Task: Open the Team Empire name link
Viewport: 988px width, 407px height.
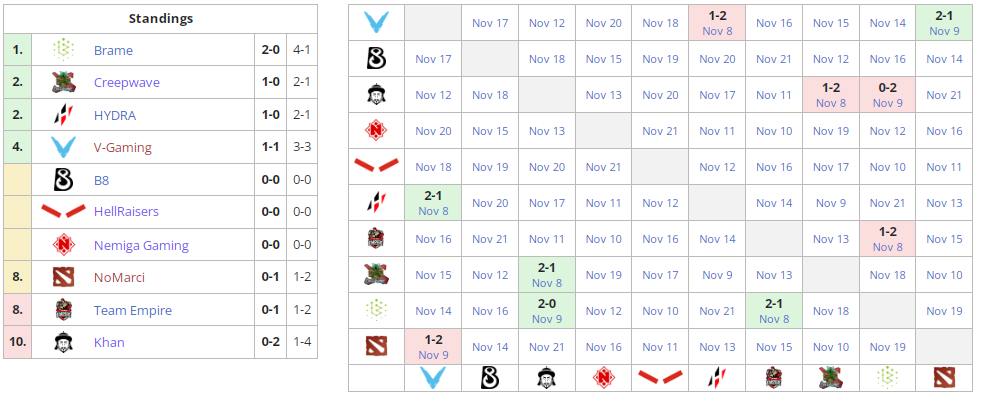Action: click(x=132, y=310)
